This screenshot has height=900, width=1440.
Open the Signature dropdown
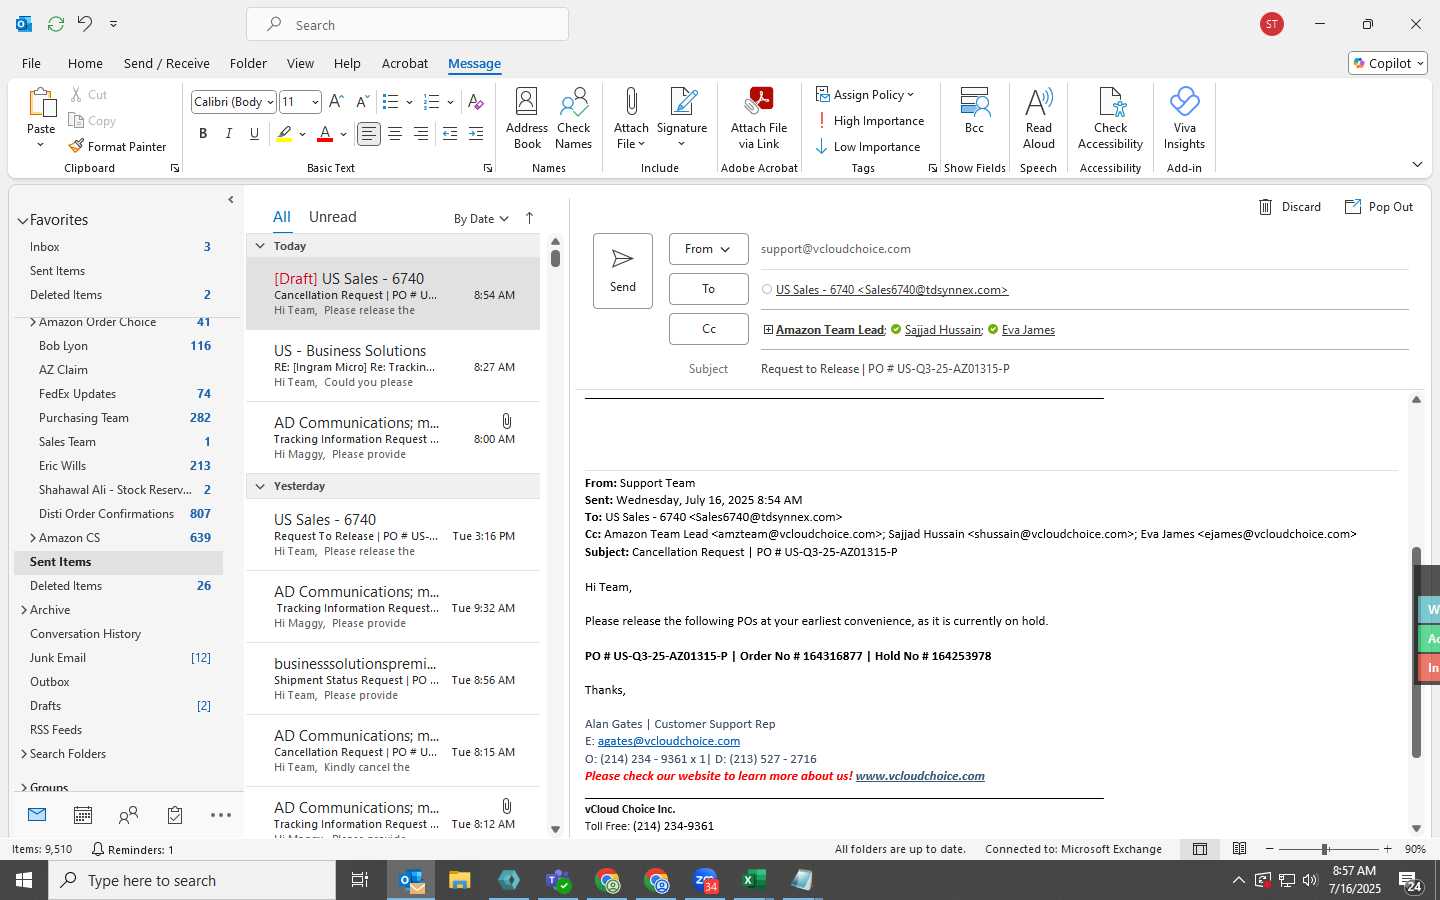(x=682, y=119)
